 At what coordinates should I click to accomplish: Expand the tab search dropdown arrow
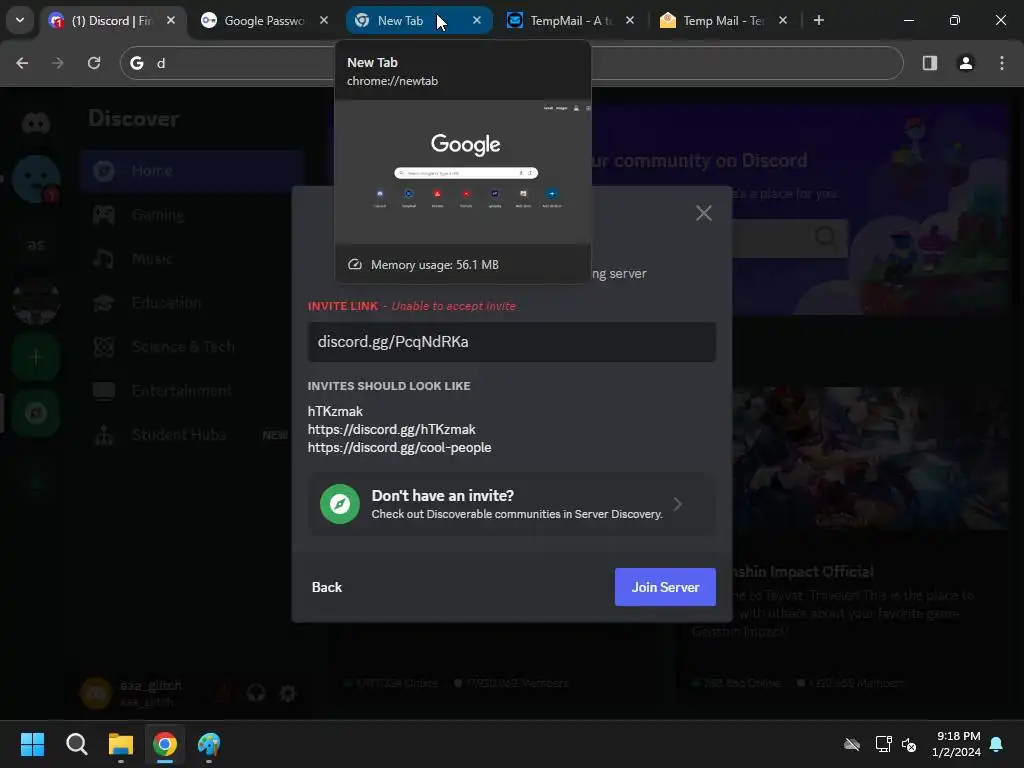coord(20,20)
